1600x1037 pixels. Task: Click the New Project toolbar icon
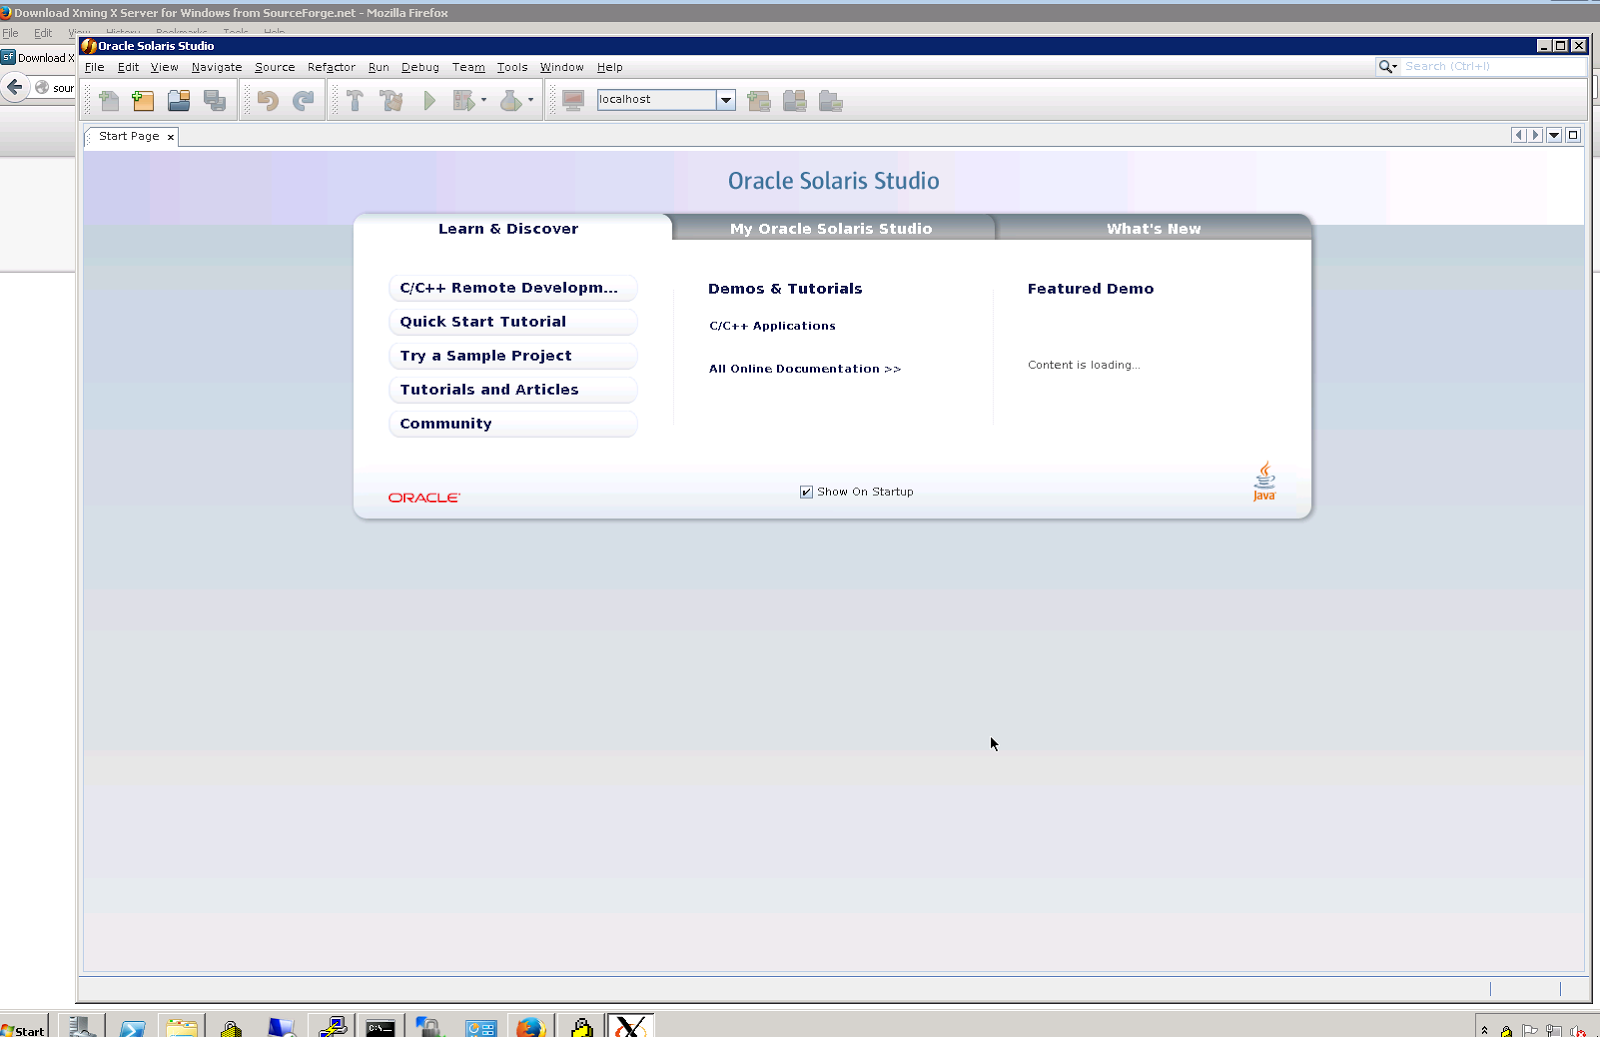pyautogui.click(x=143, y=100)
